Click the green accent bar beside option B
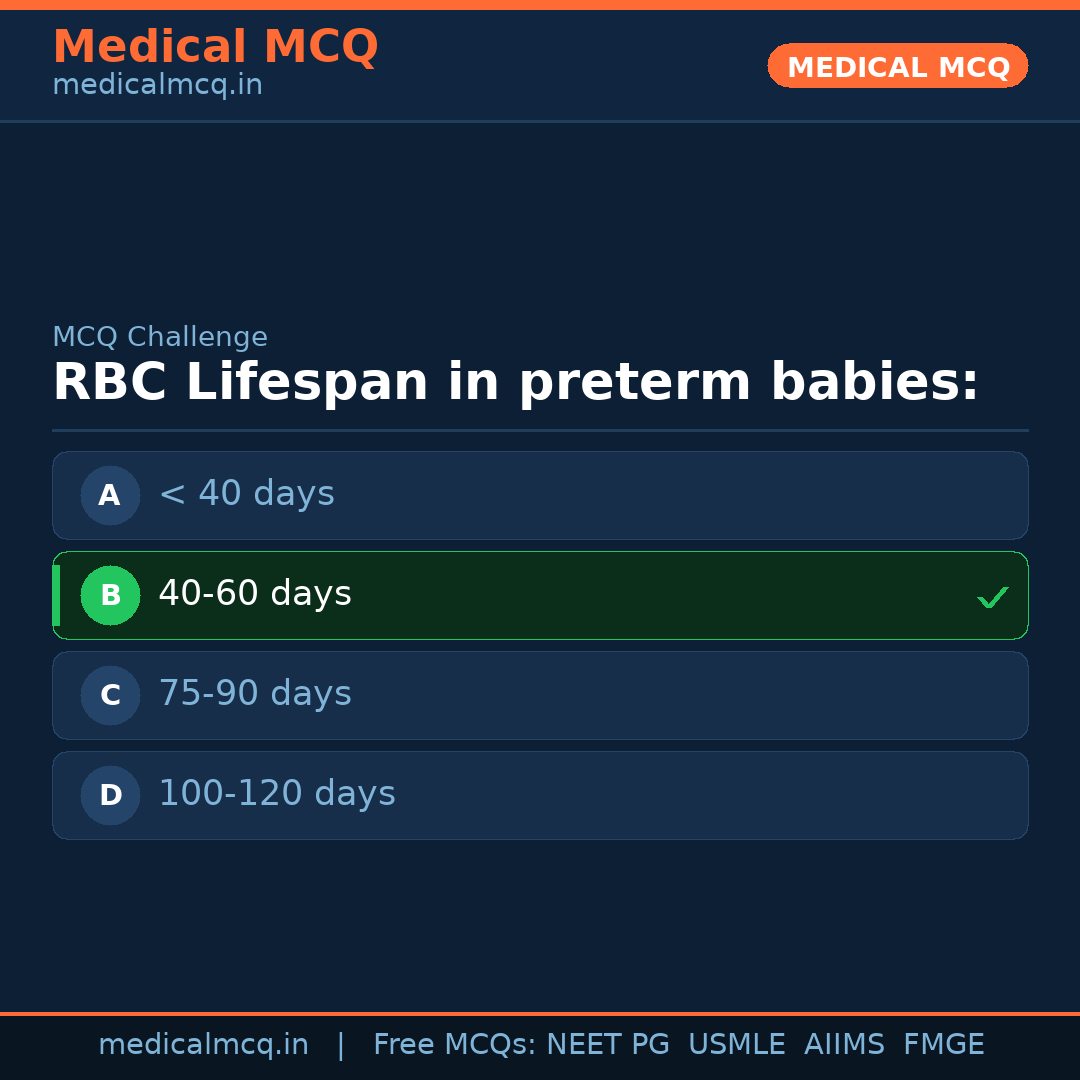This screenshot has height=1080, width=1080. click(x=56, y=595)
